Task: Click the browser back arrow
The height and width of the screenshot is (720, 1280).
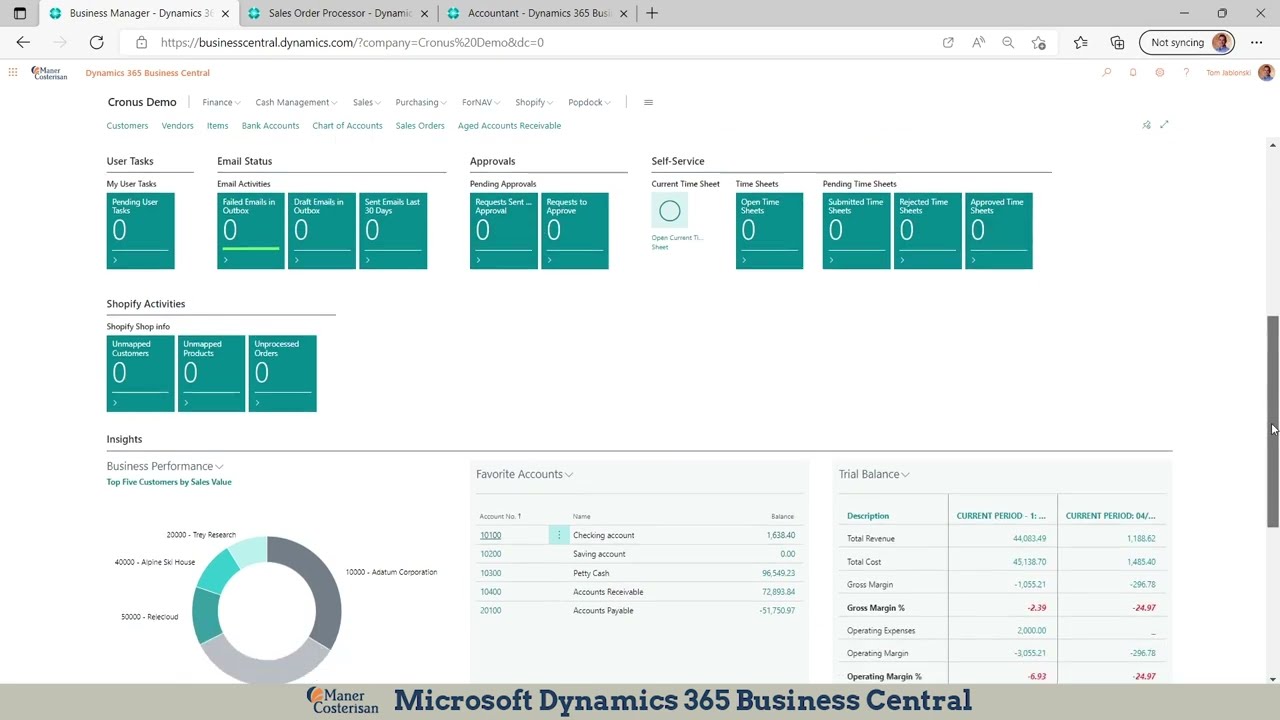Action: 23,42
